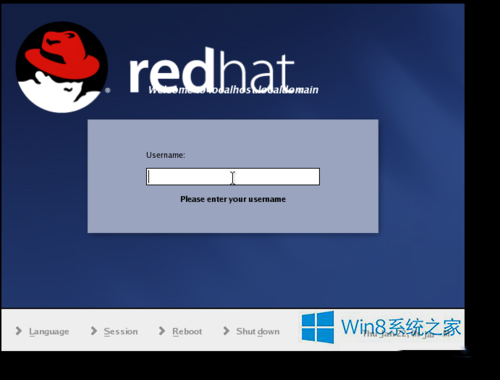Viewport: 500px width, 380px height.
Task: Open the Session menu
Action: tap(121, 332)
